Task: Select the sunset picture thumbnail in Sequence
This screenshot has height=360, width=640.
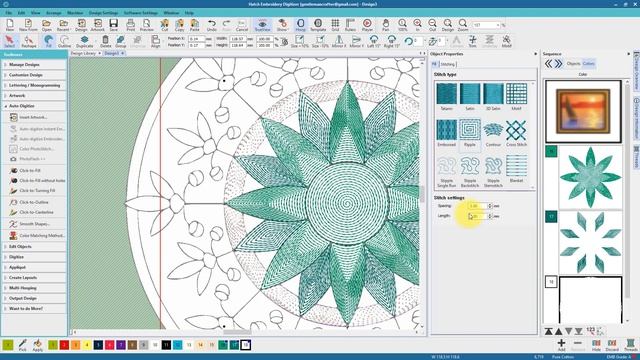Action: click(x=583, y=111)
